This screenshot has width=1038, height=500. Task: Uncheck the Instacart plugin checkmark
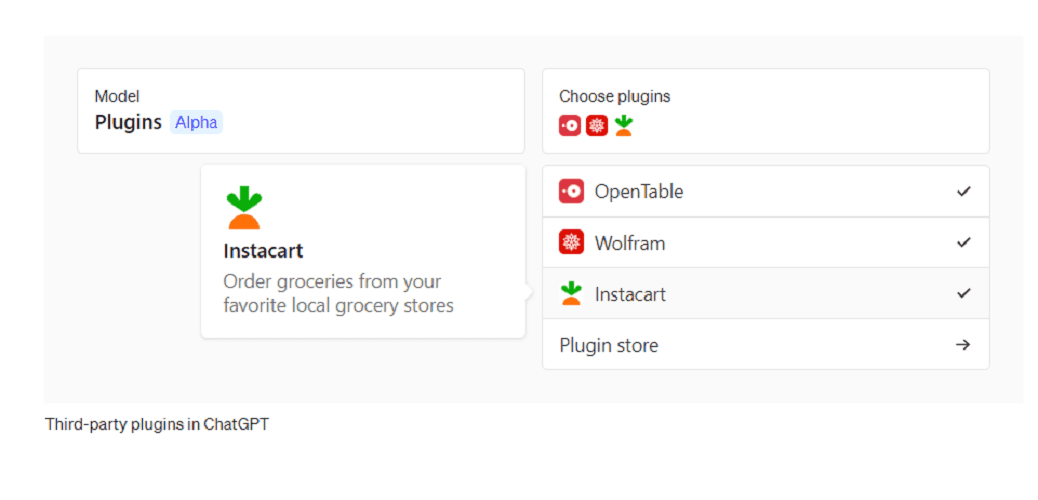coord(963,293)
